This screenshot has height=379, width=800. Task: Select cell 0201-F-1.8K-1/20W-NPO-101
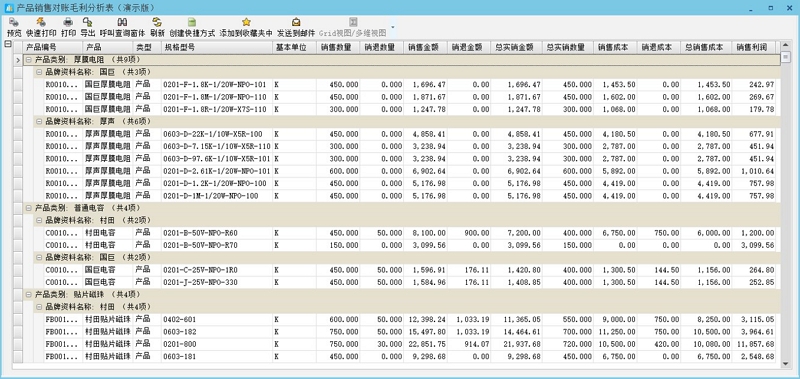217,84
